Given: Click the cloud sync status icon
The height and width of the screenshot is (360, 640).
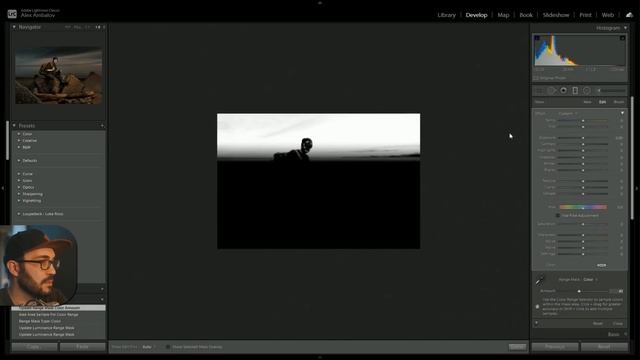Looking at the screenshot, I should click(x=629, y=15).
